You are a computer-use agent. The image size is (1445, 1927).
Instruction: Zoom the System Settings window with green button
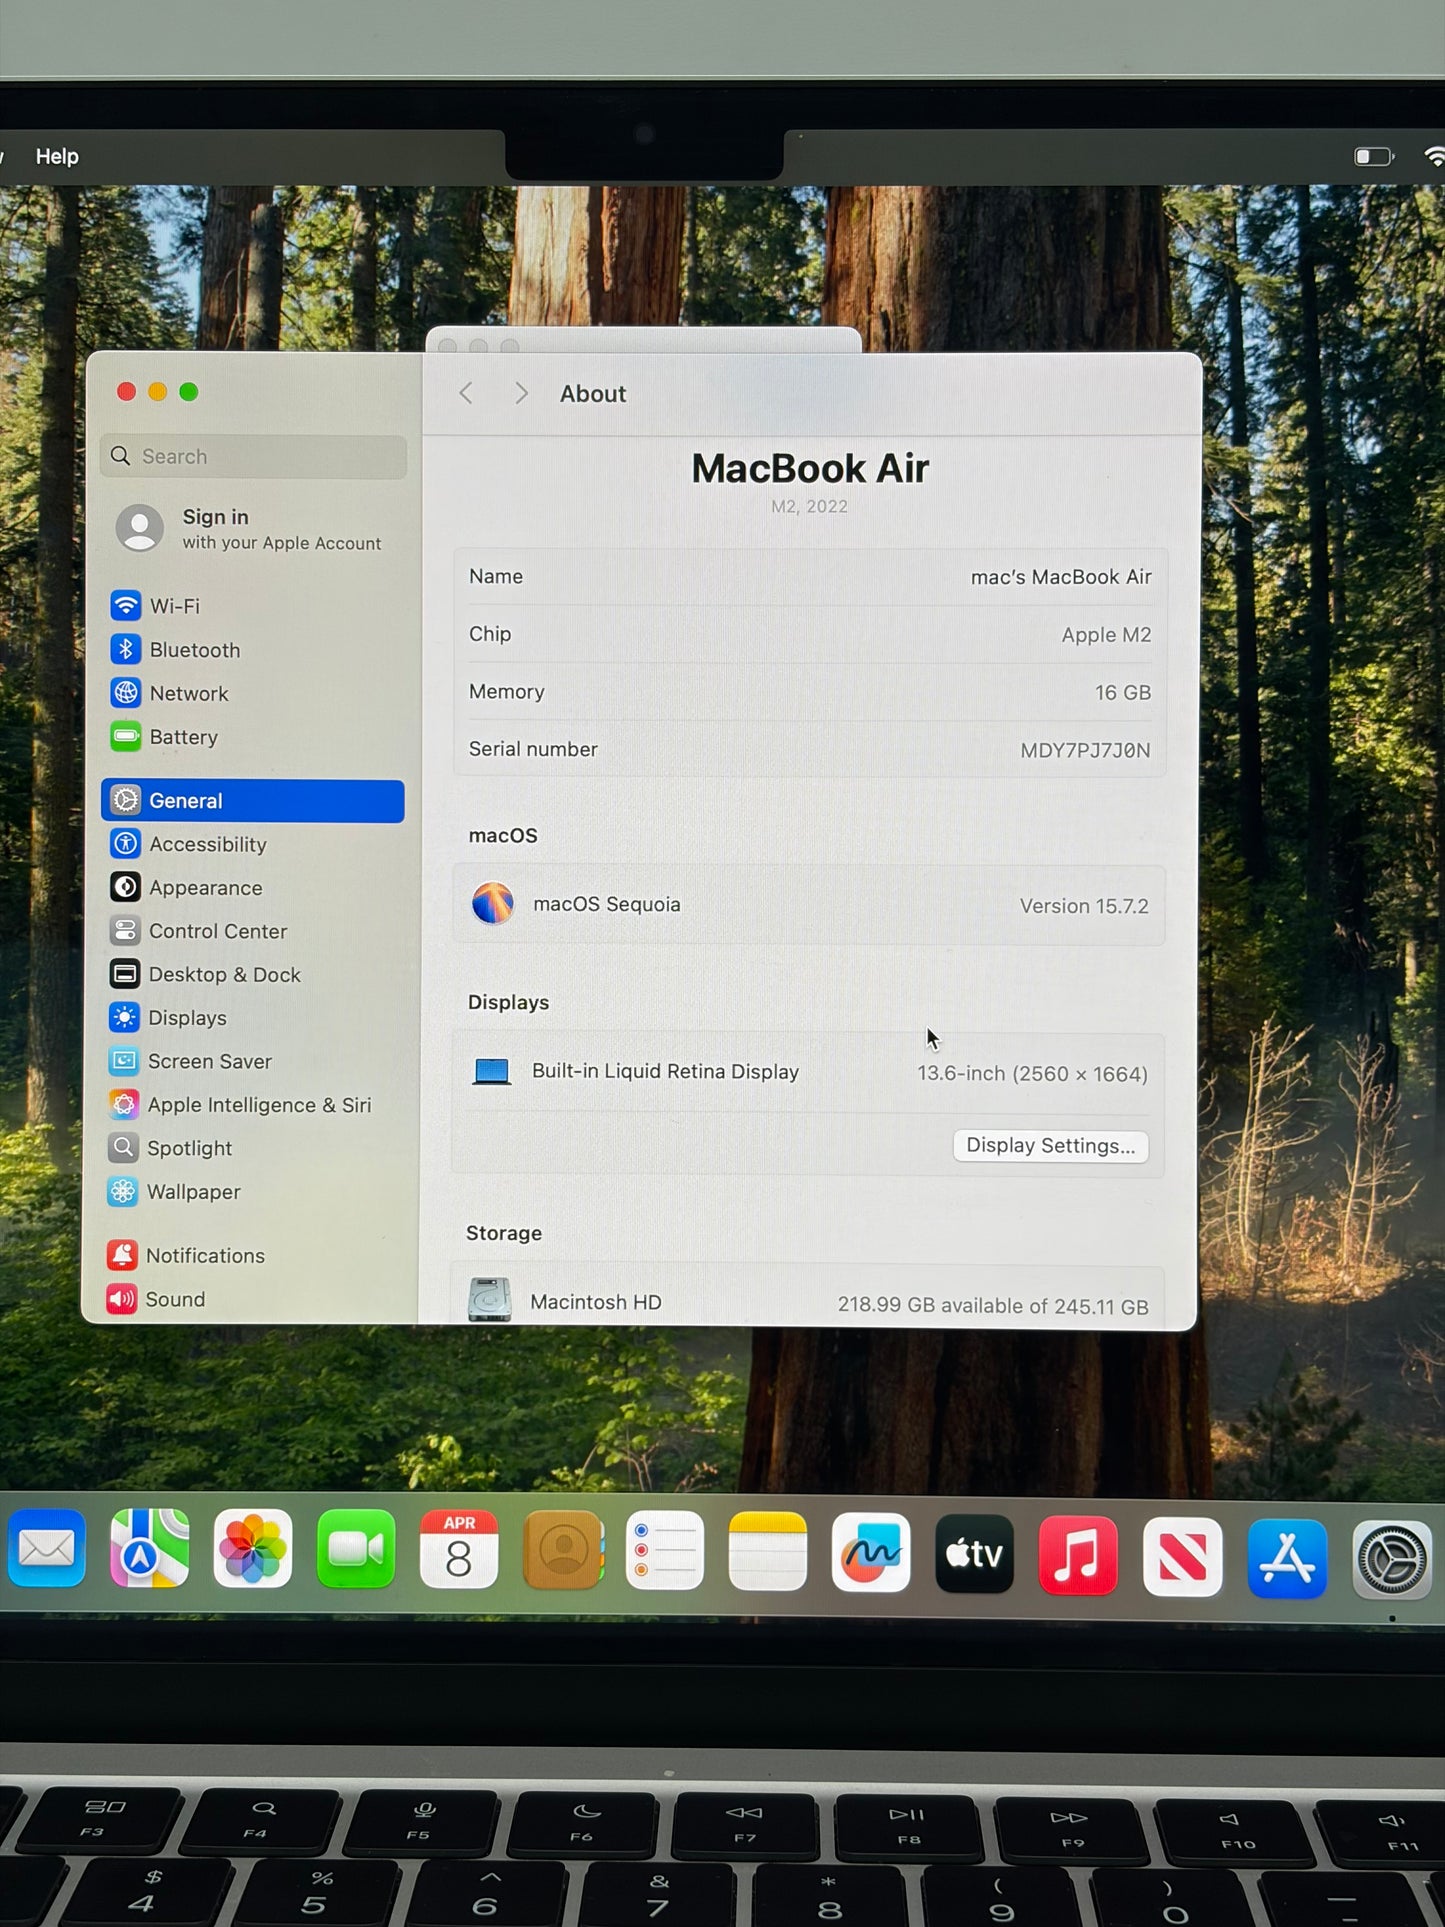189,392
